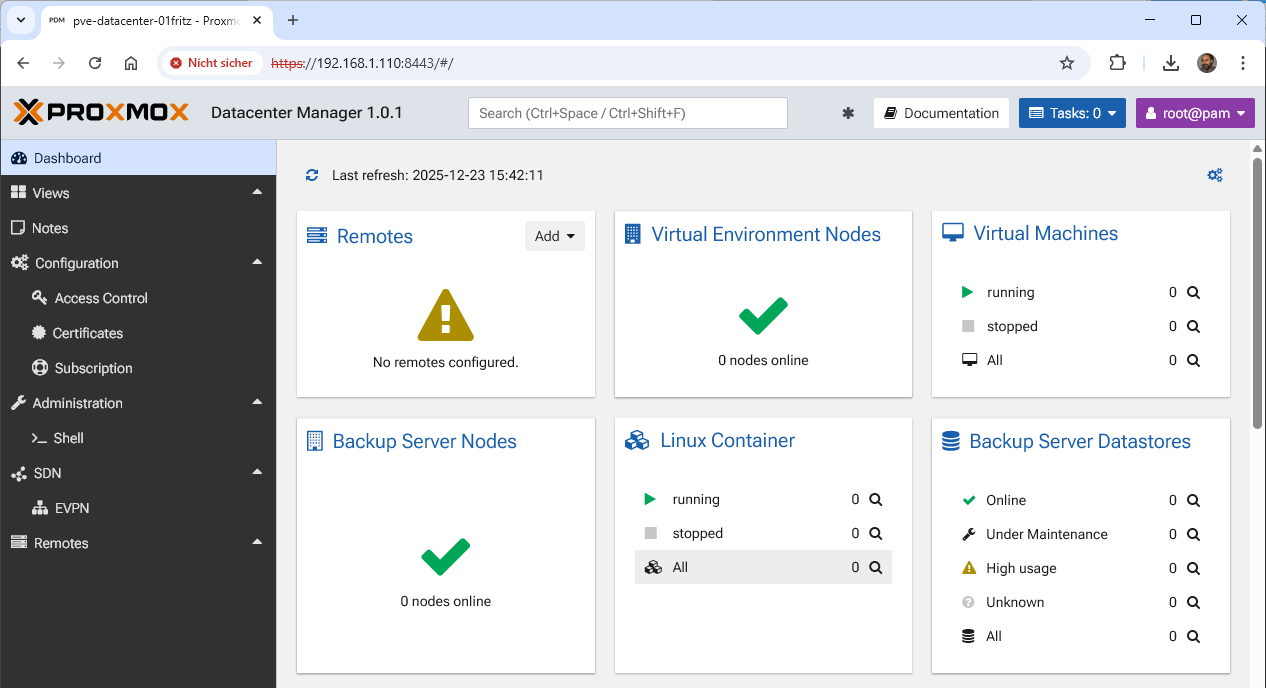Search High usage datastores magnifier icon
This screenshot has height=688, width=1266.
[1193, 569]
